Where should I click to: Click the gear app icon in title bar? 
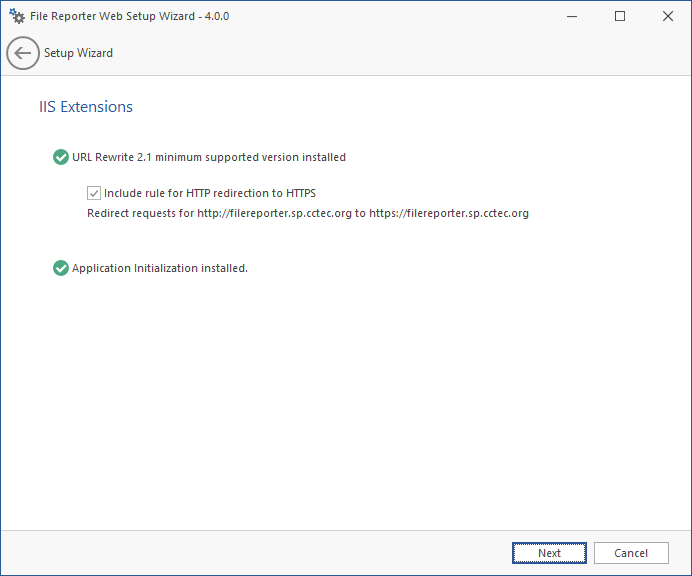click(x=17, y=16)
